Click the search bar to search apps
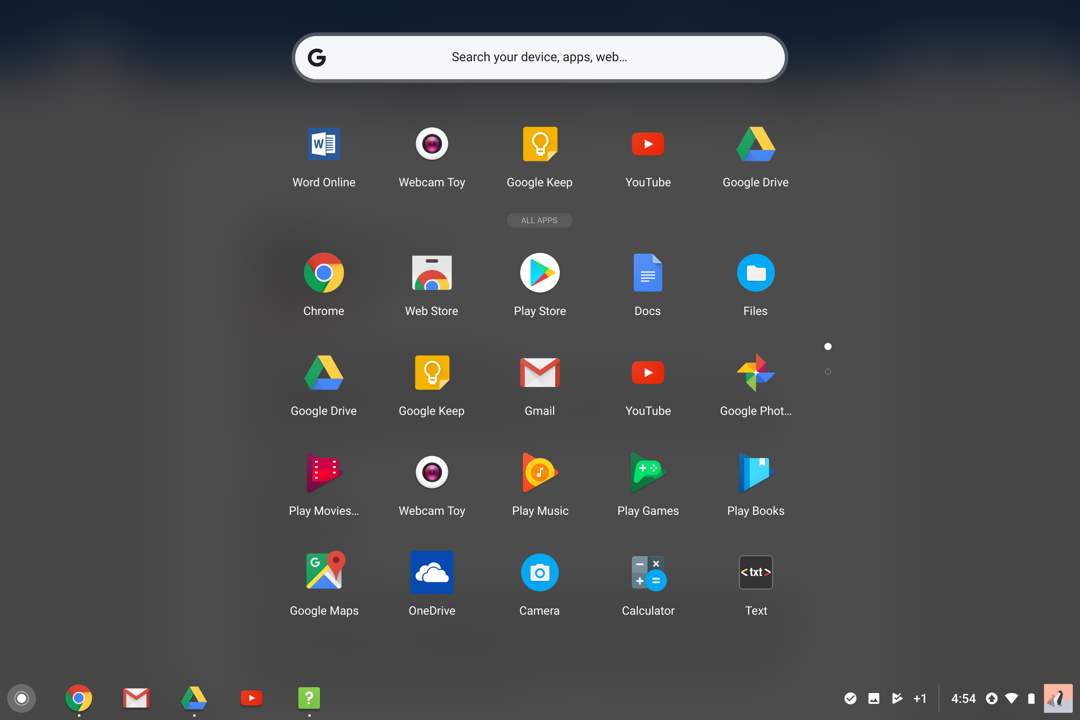This screenshot has height=720, width=1080. (540, 57)
